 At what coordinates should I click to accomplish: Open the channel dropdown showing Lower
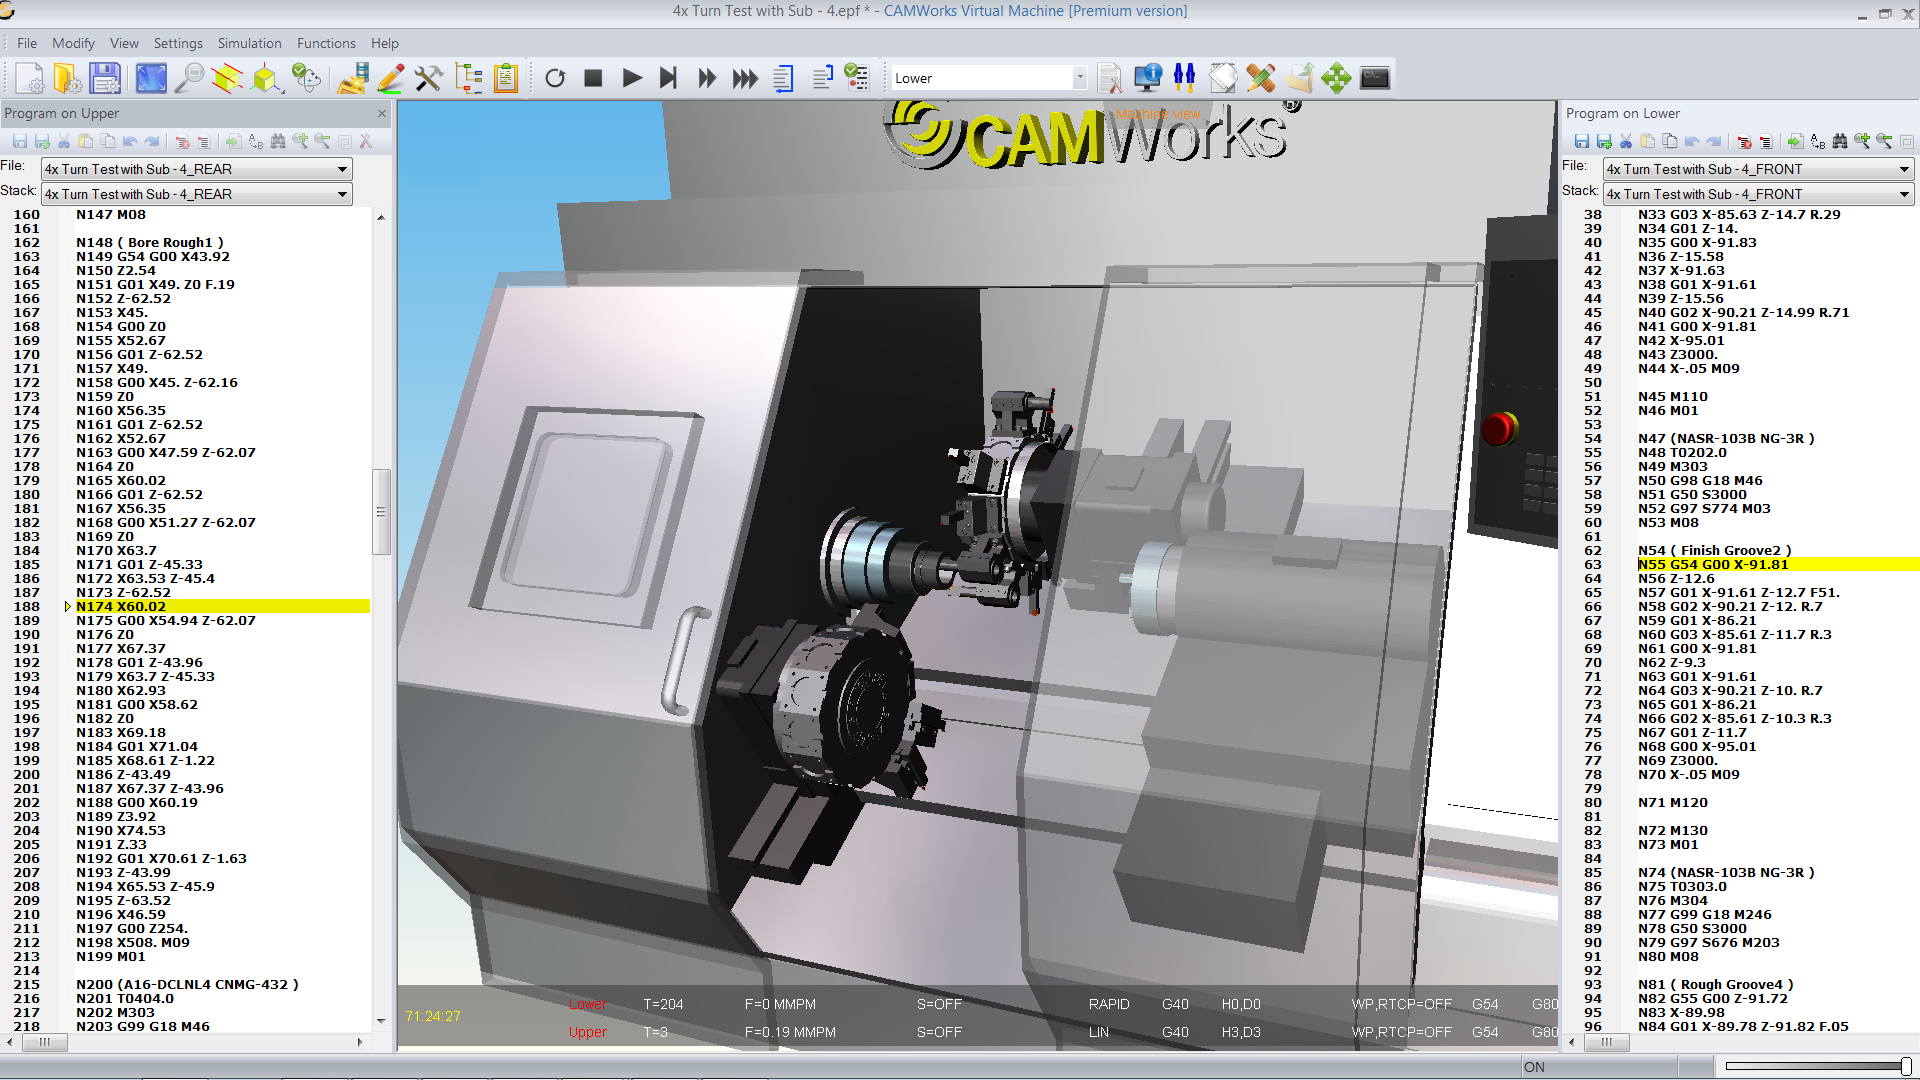988,78
